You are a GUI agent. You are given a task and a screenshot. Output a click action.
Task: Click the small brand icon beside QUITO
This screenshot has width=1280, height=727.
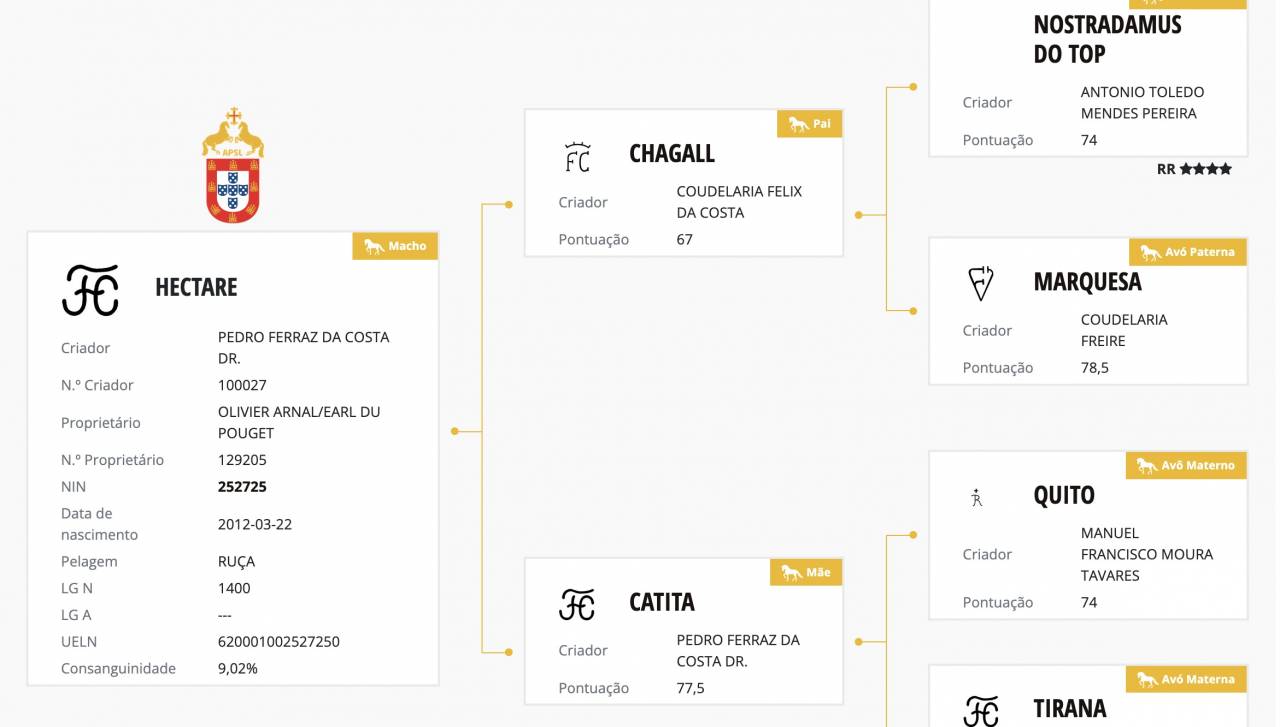(x=977, y=497)
